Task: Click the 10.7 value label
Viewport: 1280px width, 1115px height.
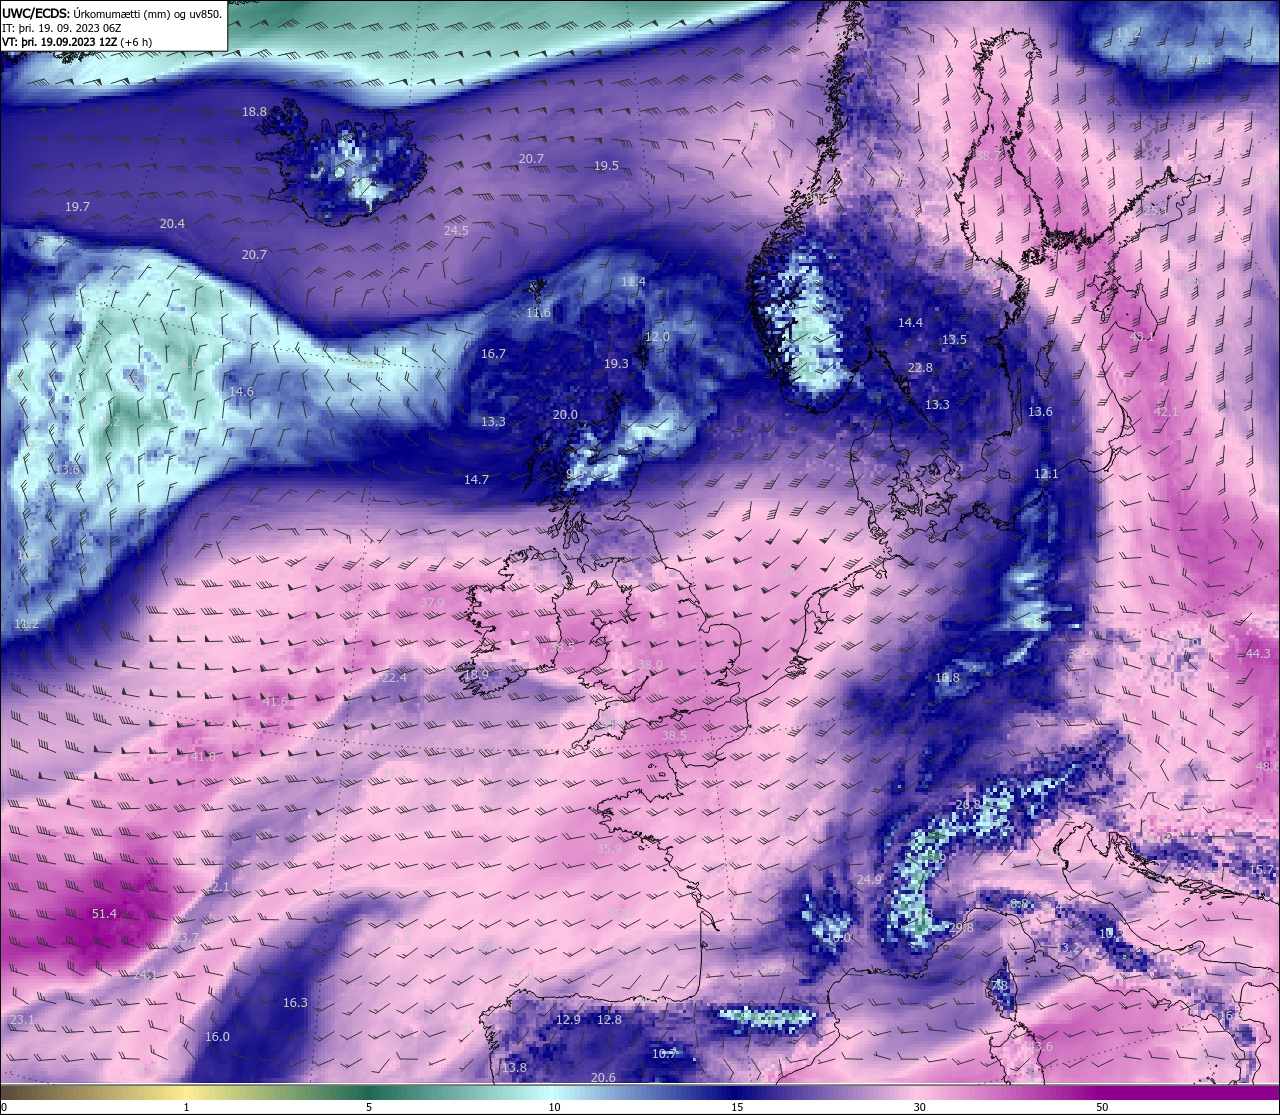Action: pyautogui.click(x=664, y=1054)
